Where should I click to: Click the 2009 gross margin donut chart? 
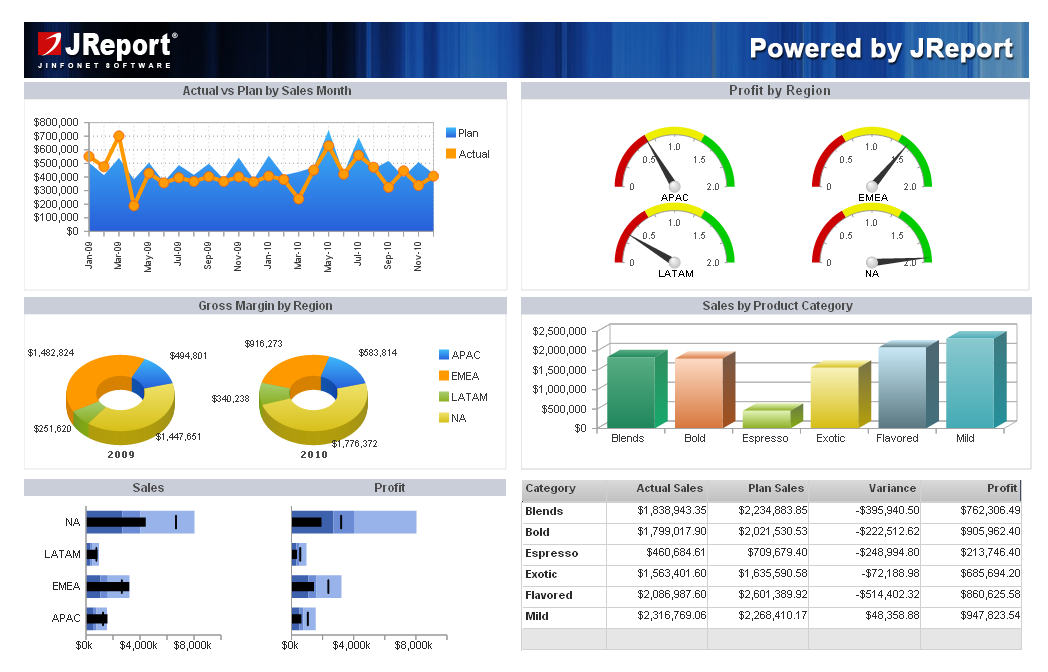120,399
